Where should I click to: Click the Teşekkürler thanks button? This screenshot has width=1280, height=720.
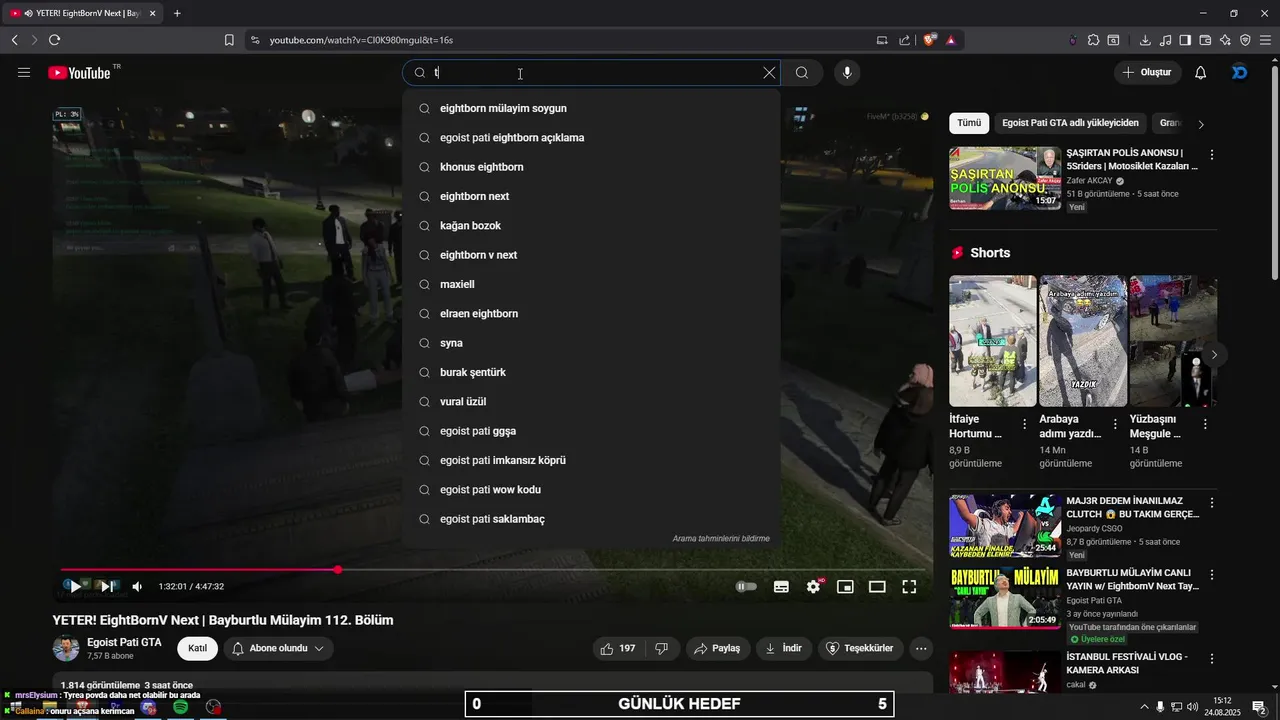[861, 648]
